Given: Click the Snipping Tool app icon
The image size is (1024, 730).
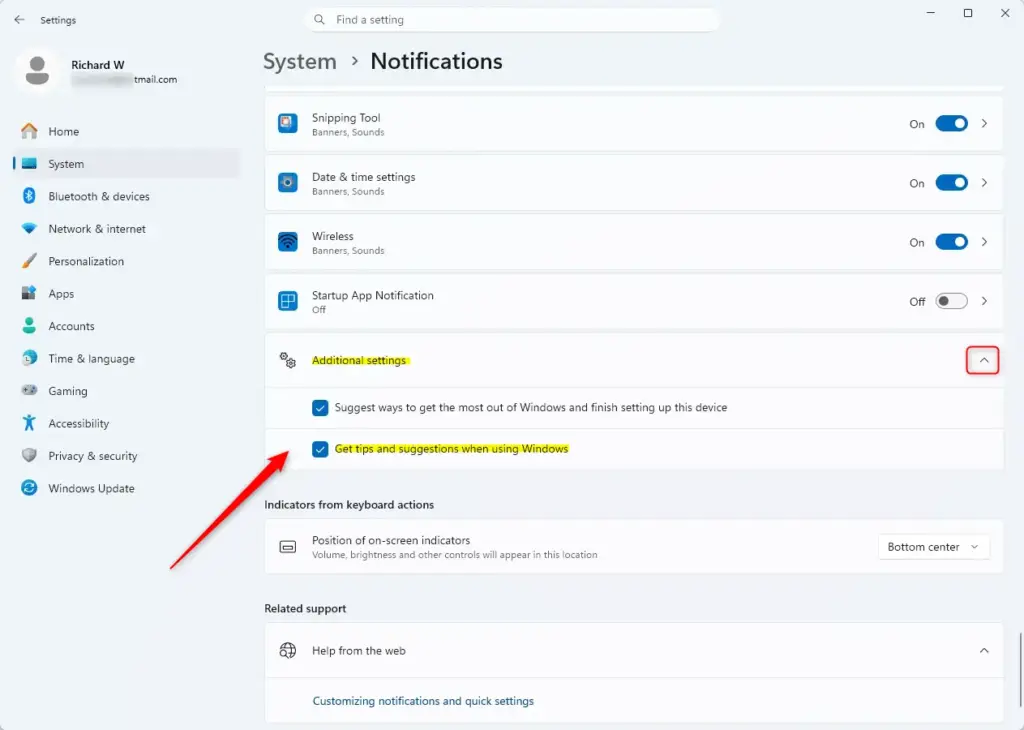Looking at the screenshot, I should 287,123.
